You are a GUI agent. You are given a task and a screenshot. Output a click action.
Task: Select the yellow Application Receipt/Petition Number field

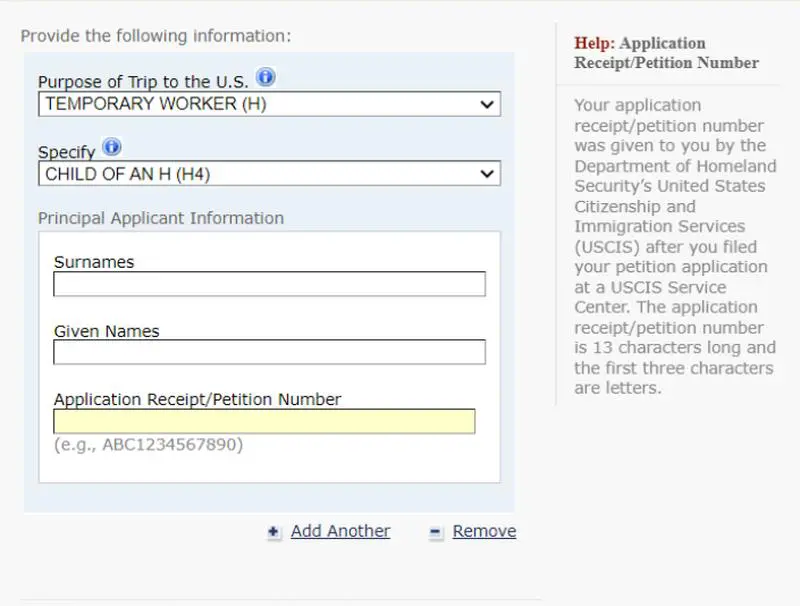click(x=264, y=422)
